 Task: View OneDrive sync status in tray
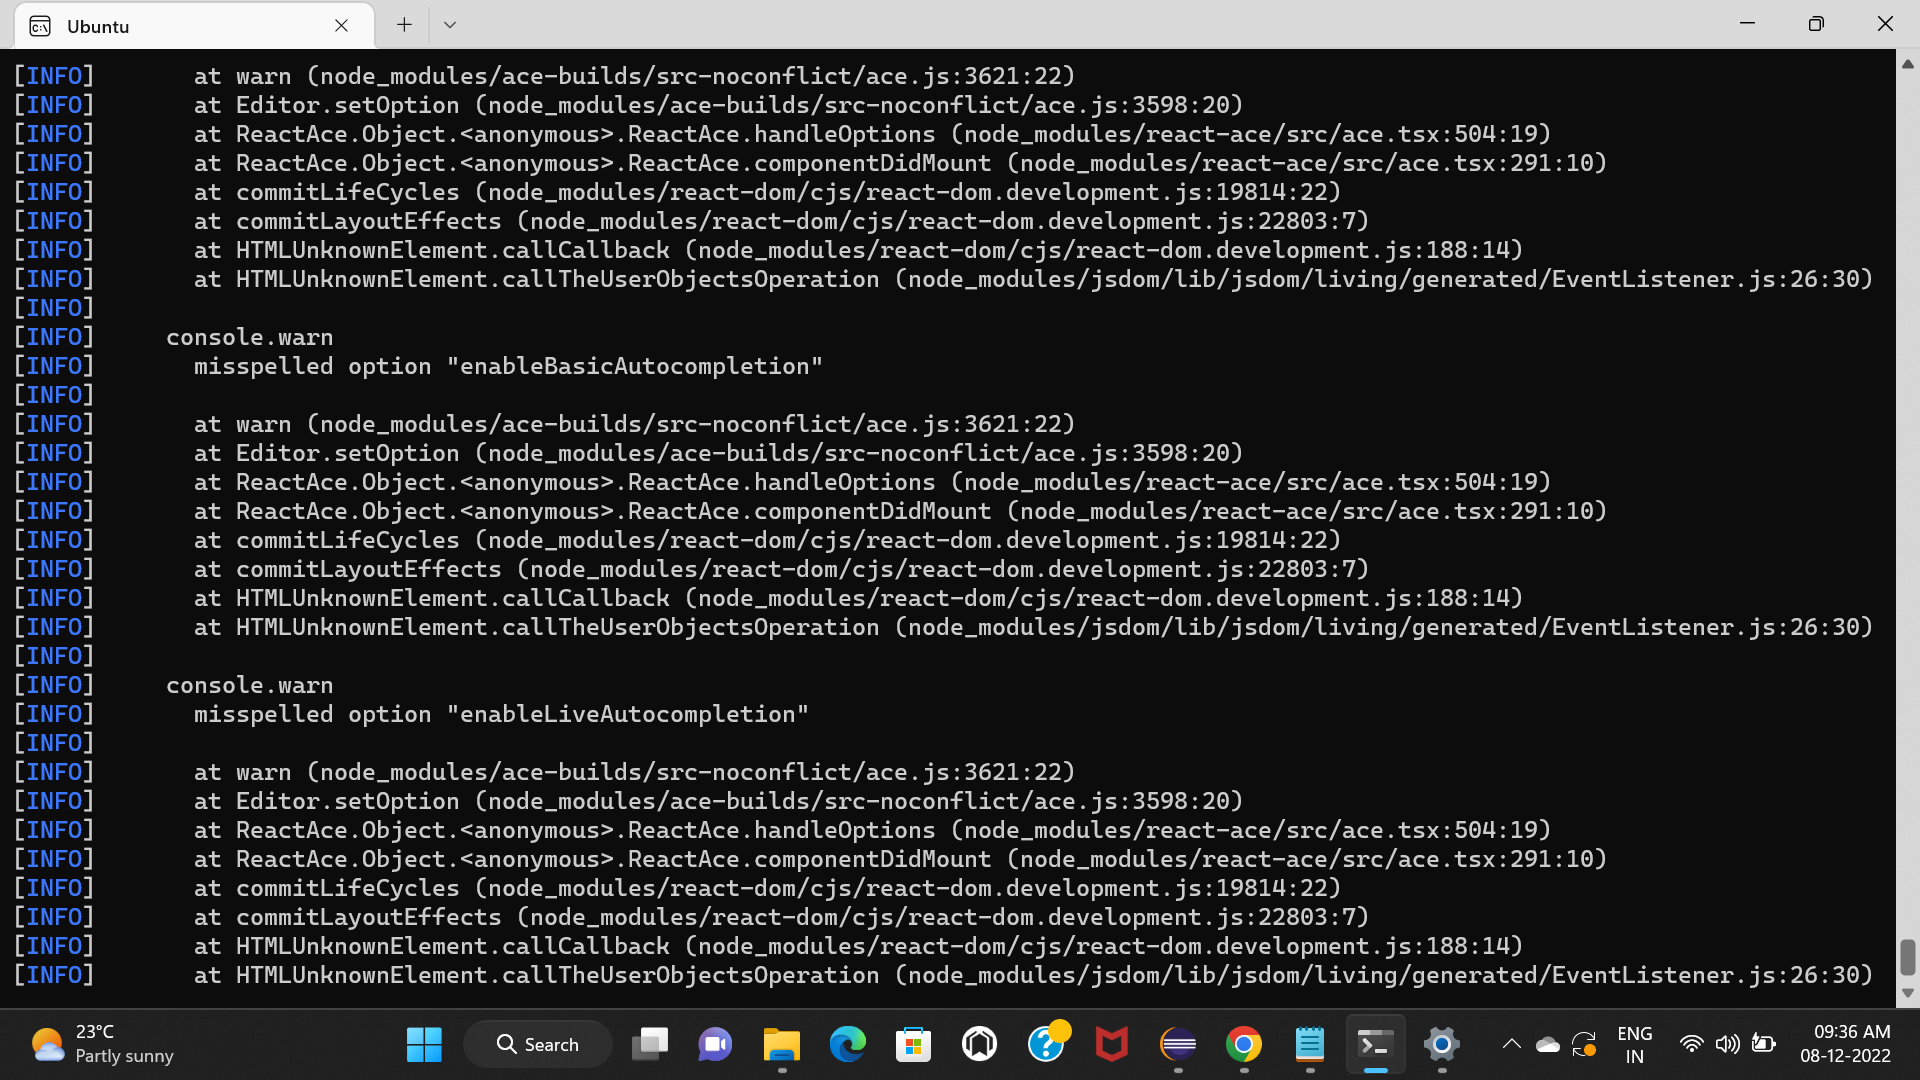pyautogui.click(x=1549, y=1044)
